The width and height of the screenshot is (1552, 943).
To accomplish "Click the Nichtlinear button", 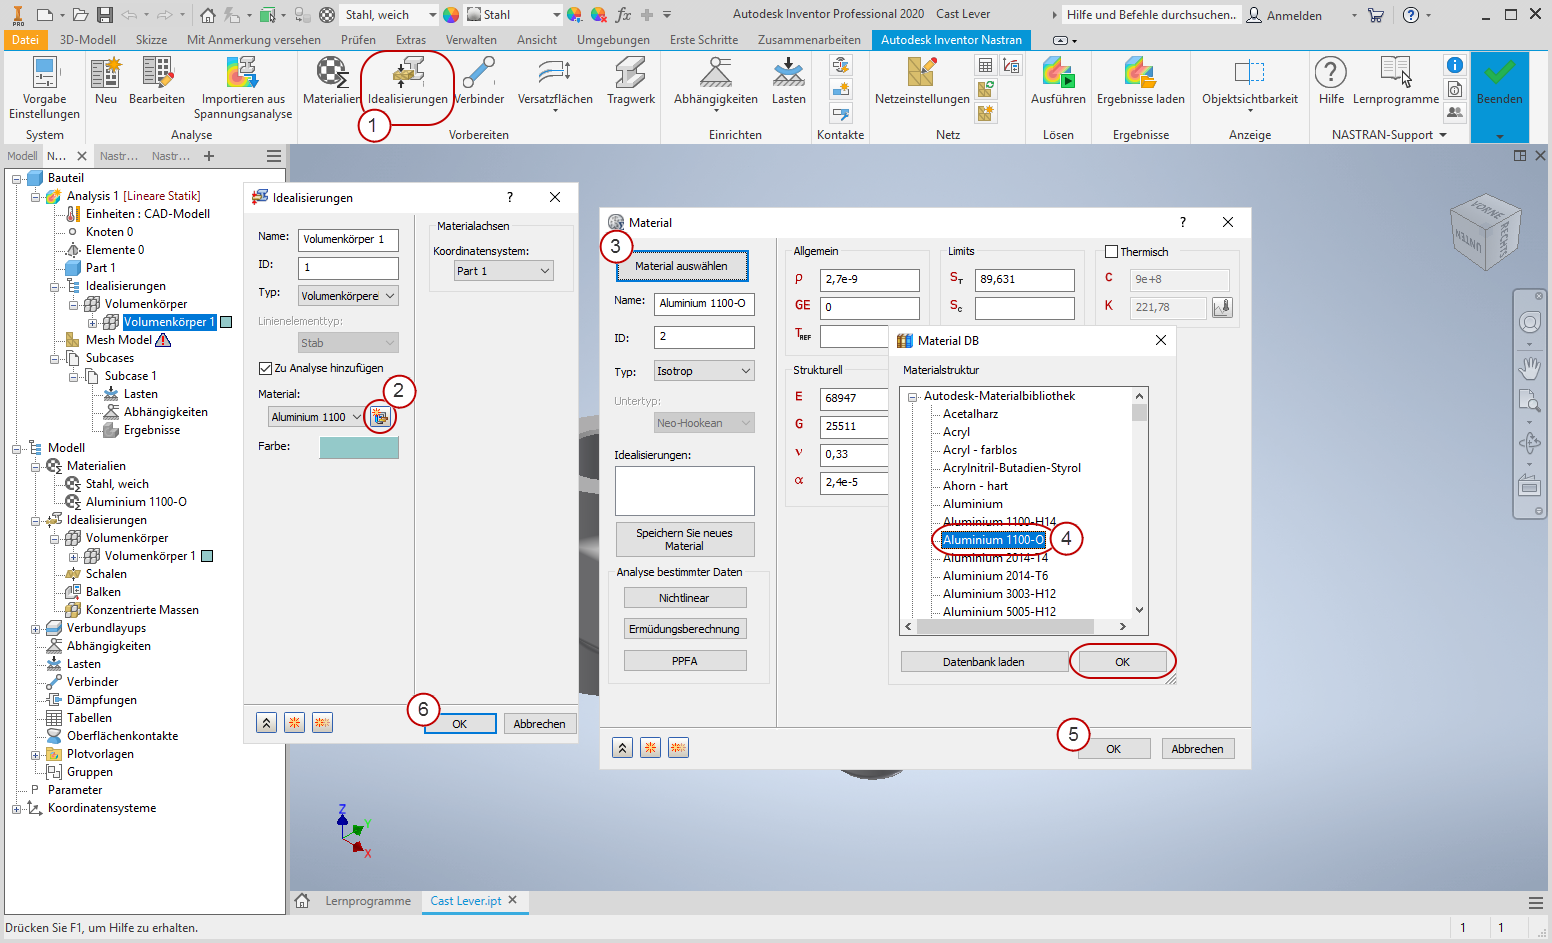I will (685, 598).
